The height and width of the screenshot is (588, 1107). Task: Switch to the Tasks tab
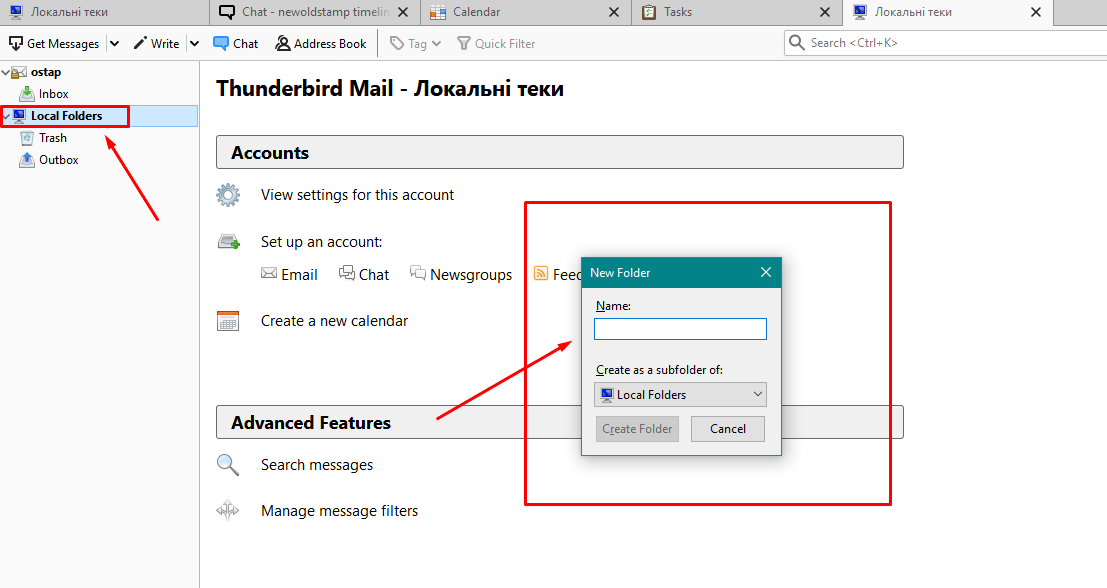(736, 12)
